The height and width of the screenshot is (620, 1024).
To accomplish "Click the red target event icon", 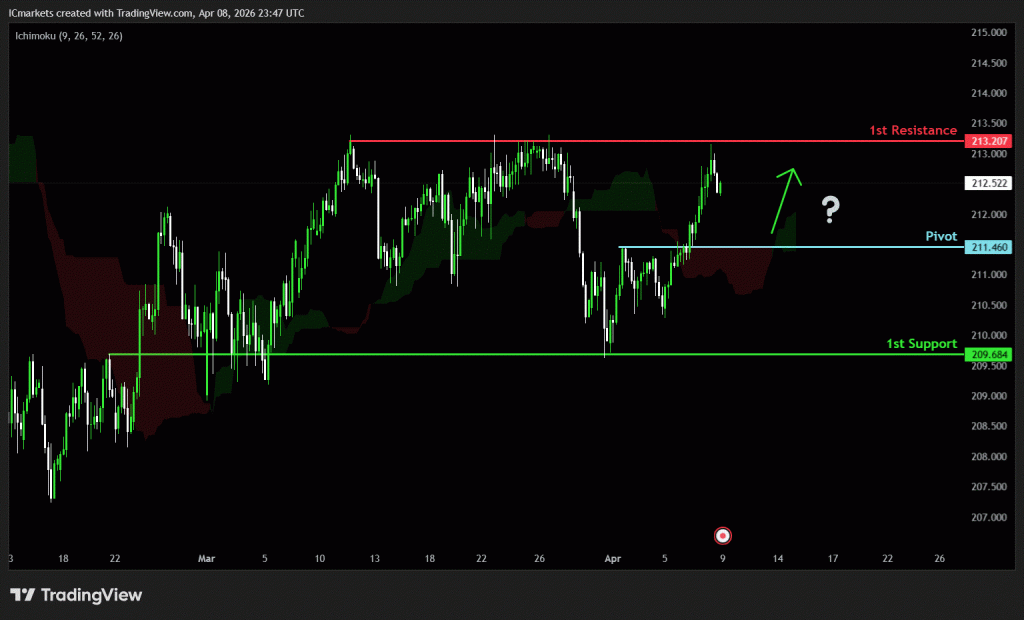I will point(723,535).
